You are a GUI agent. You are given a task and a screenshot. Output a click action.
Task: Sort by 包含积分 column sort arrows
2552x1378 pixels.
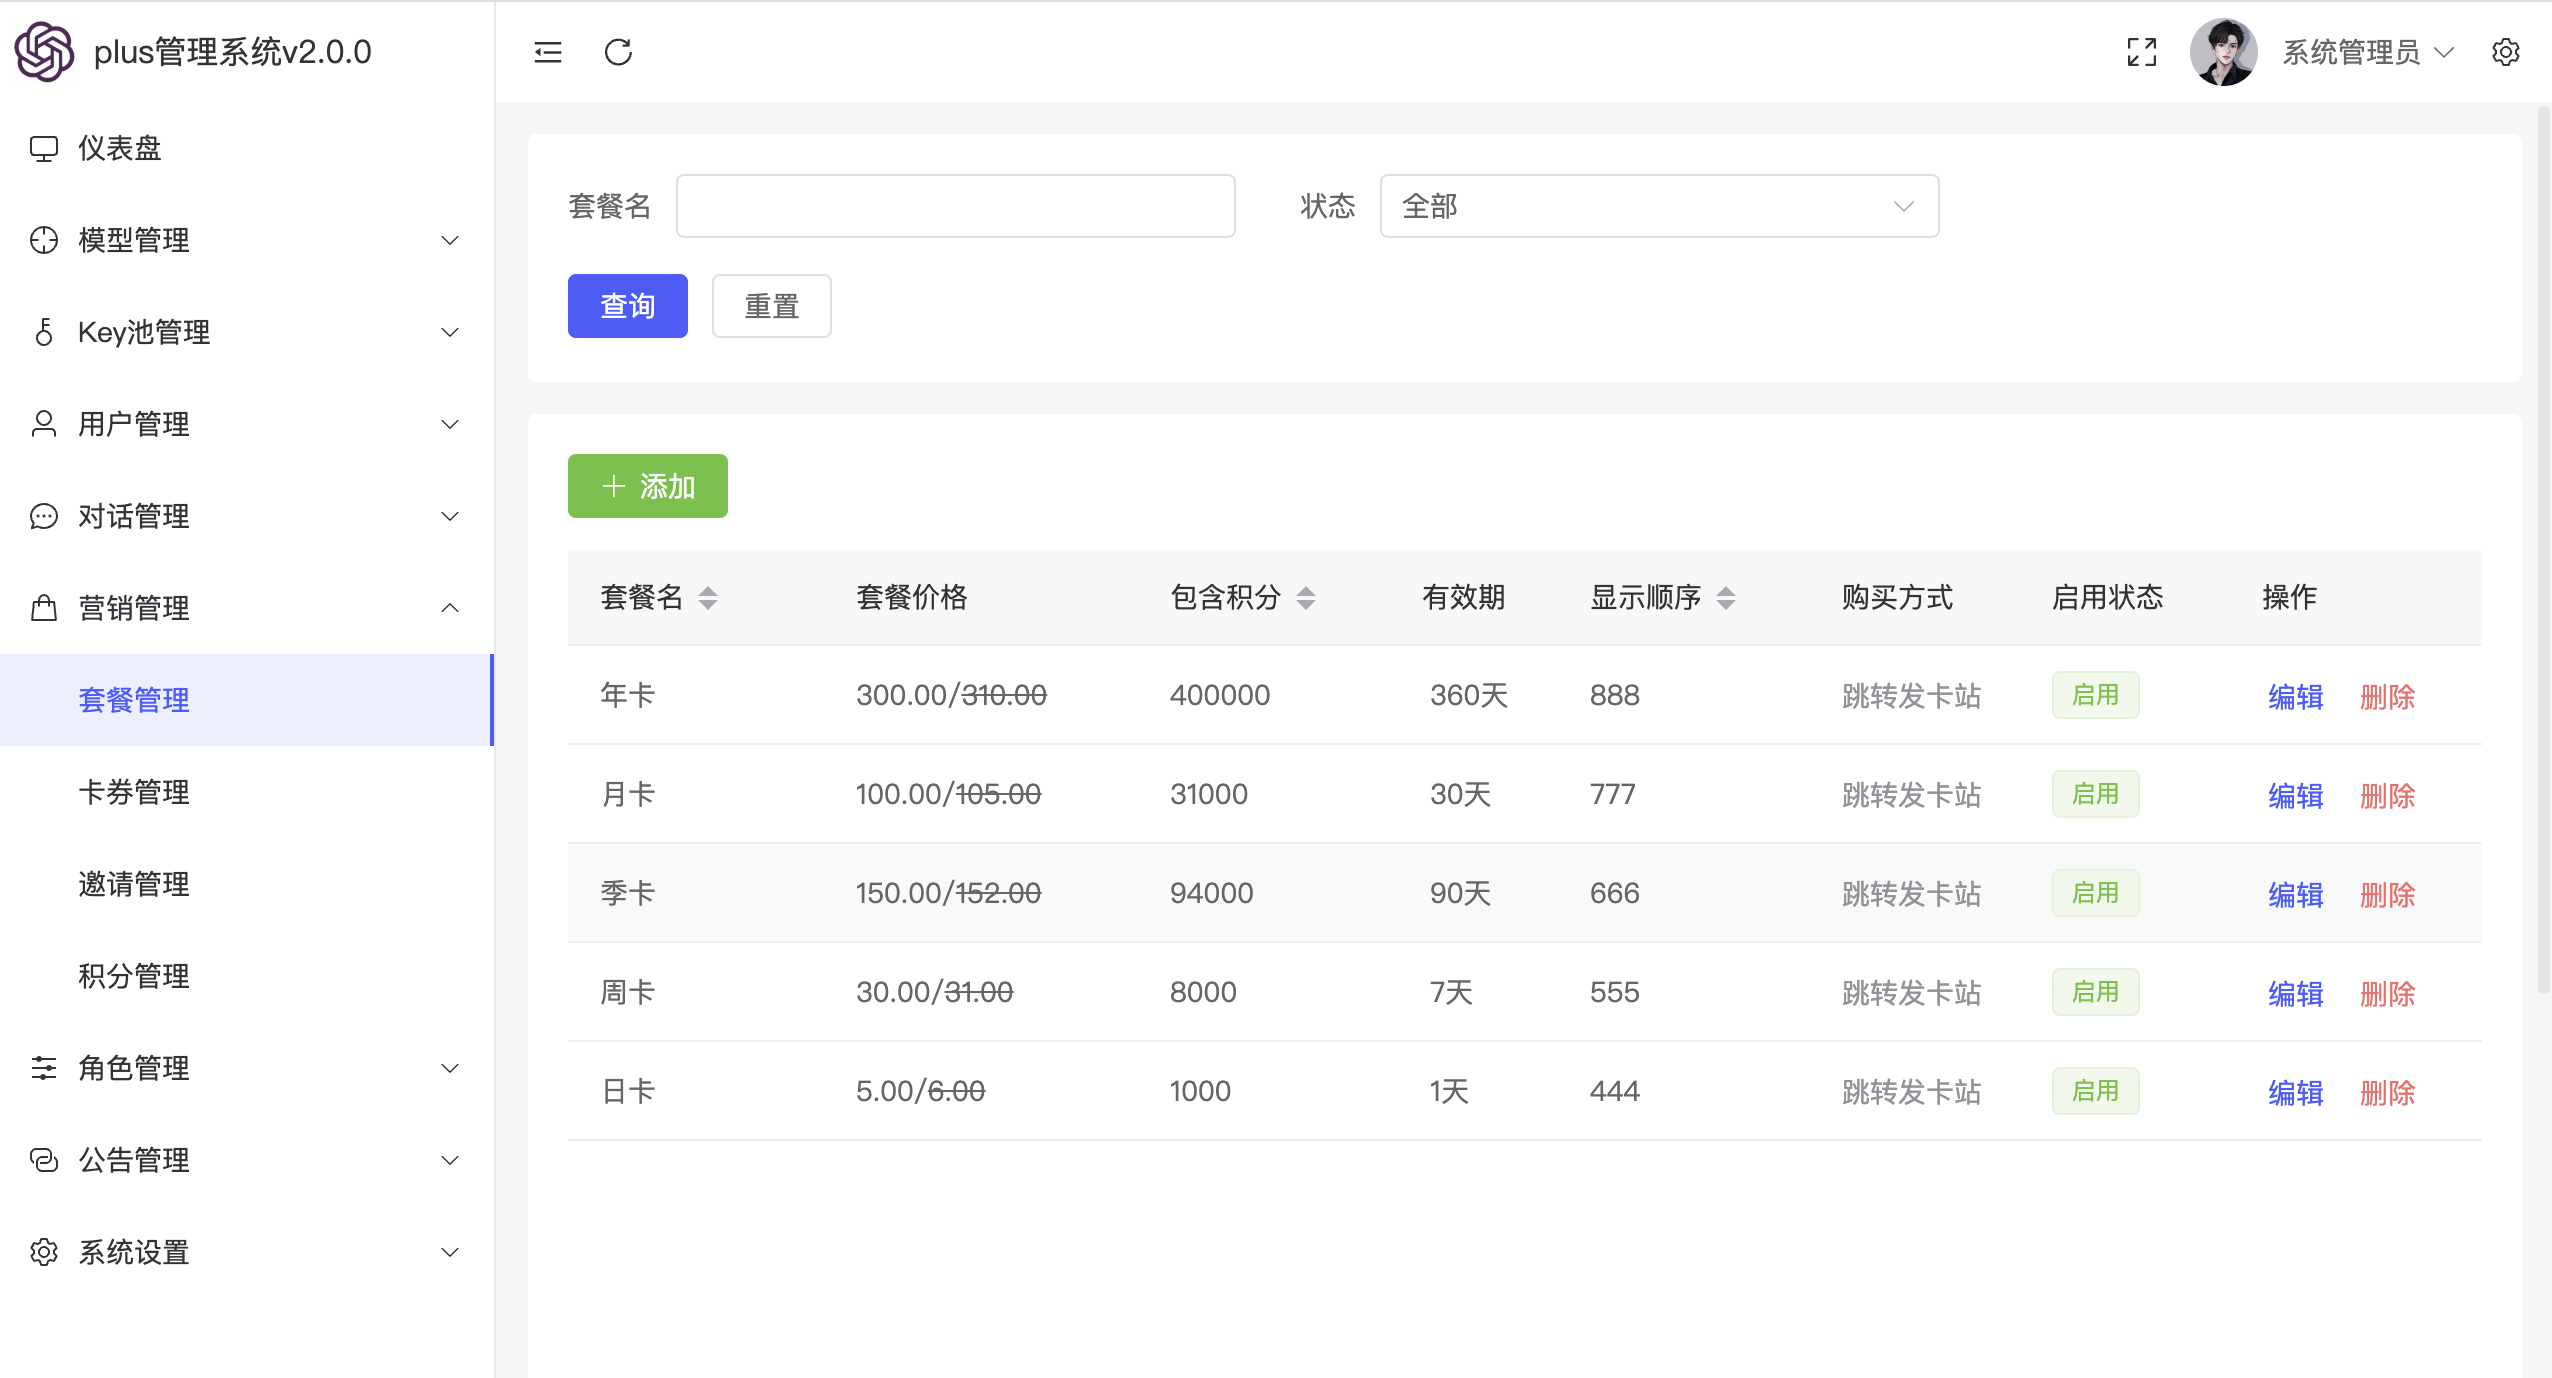1306,598
